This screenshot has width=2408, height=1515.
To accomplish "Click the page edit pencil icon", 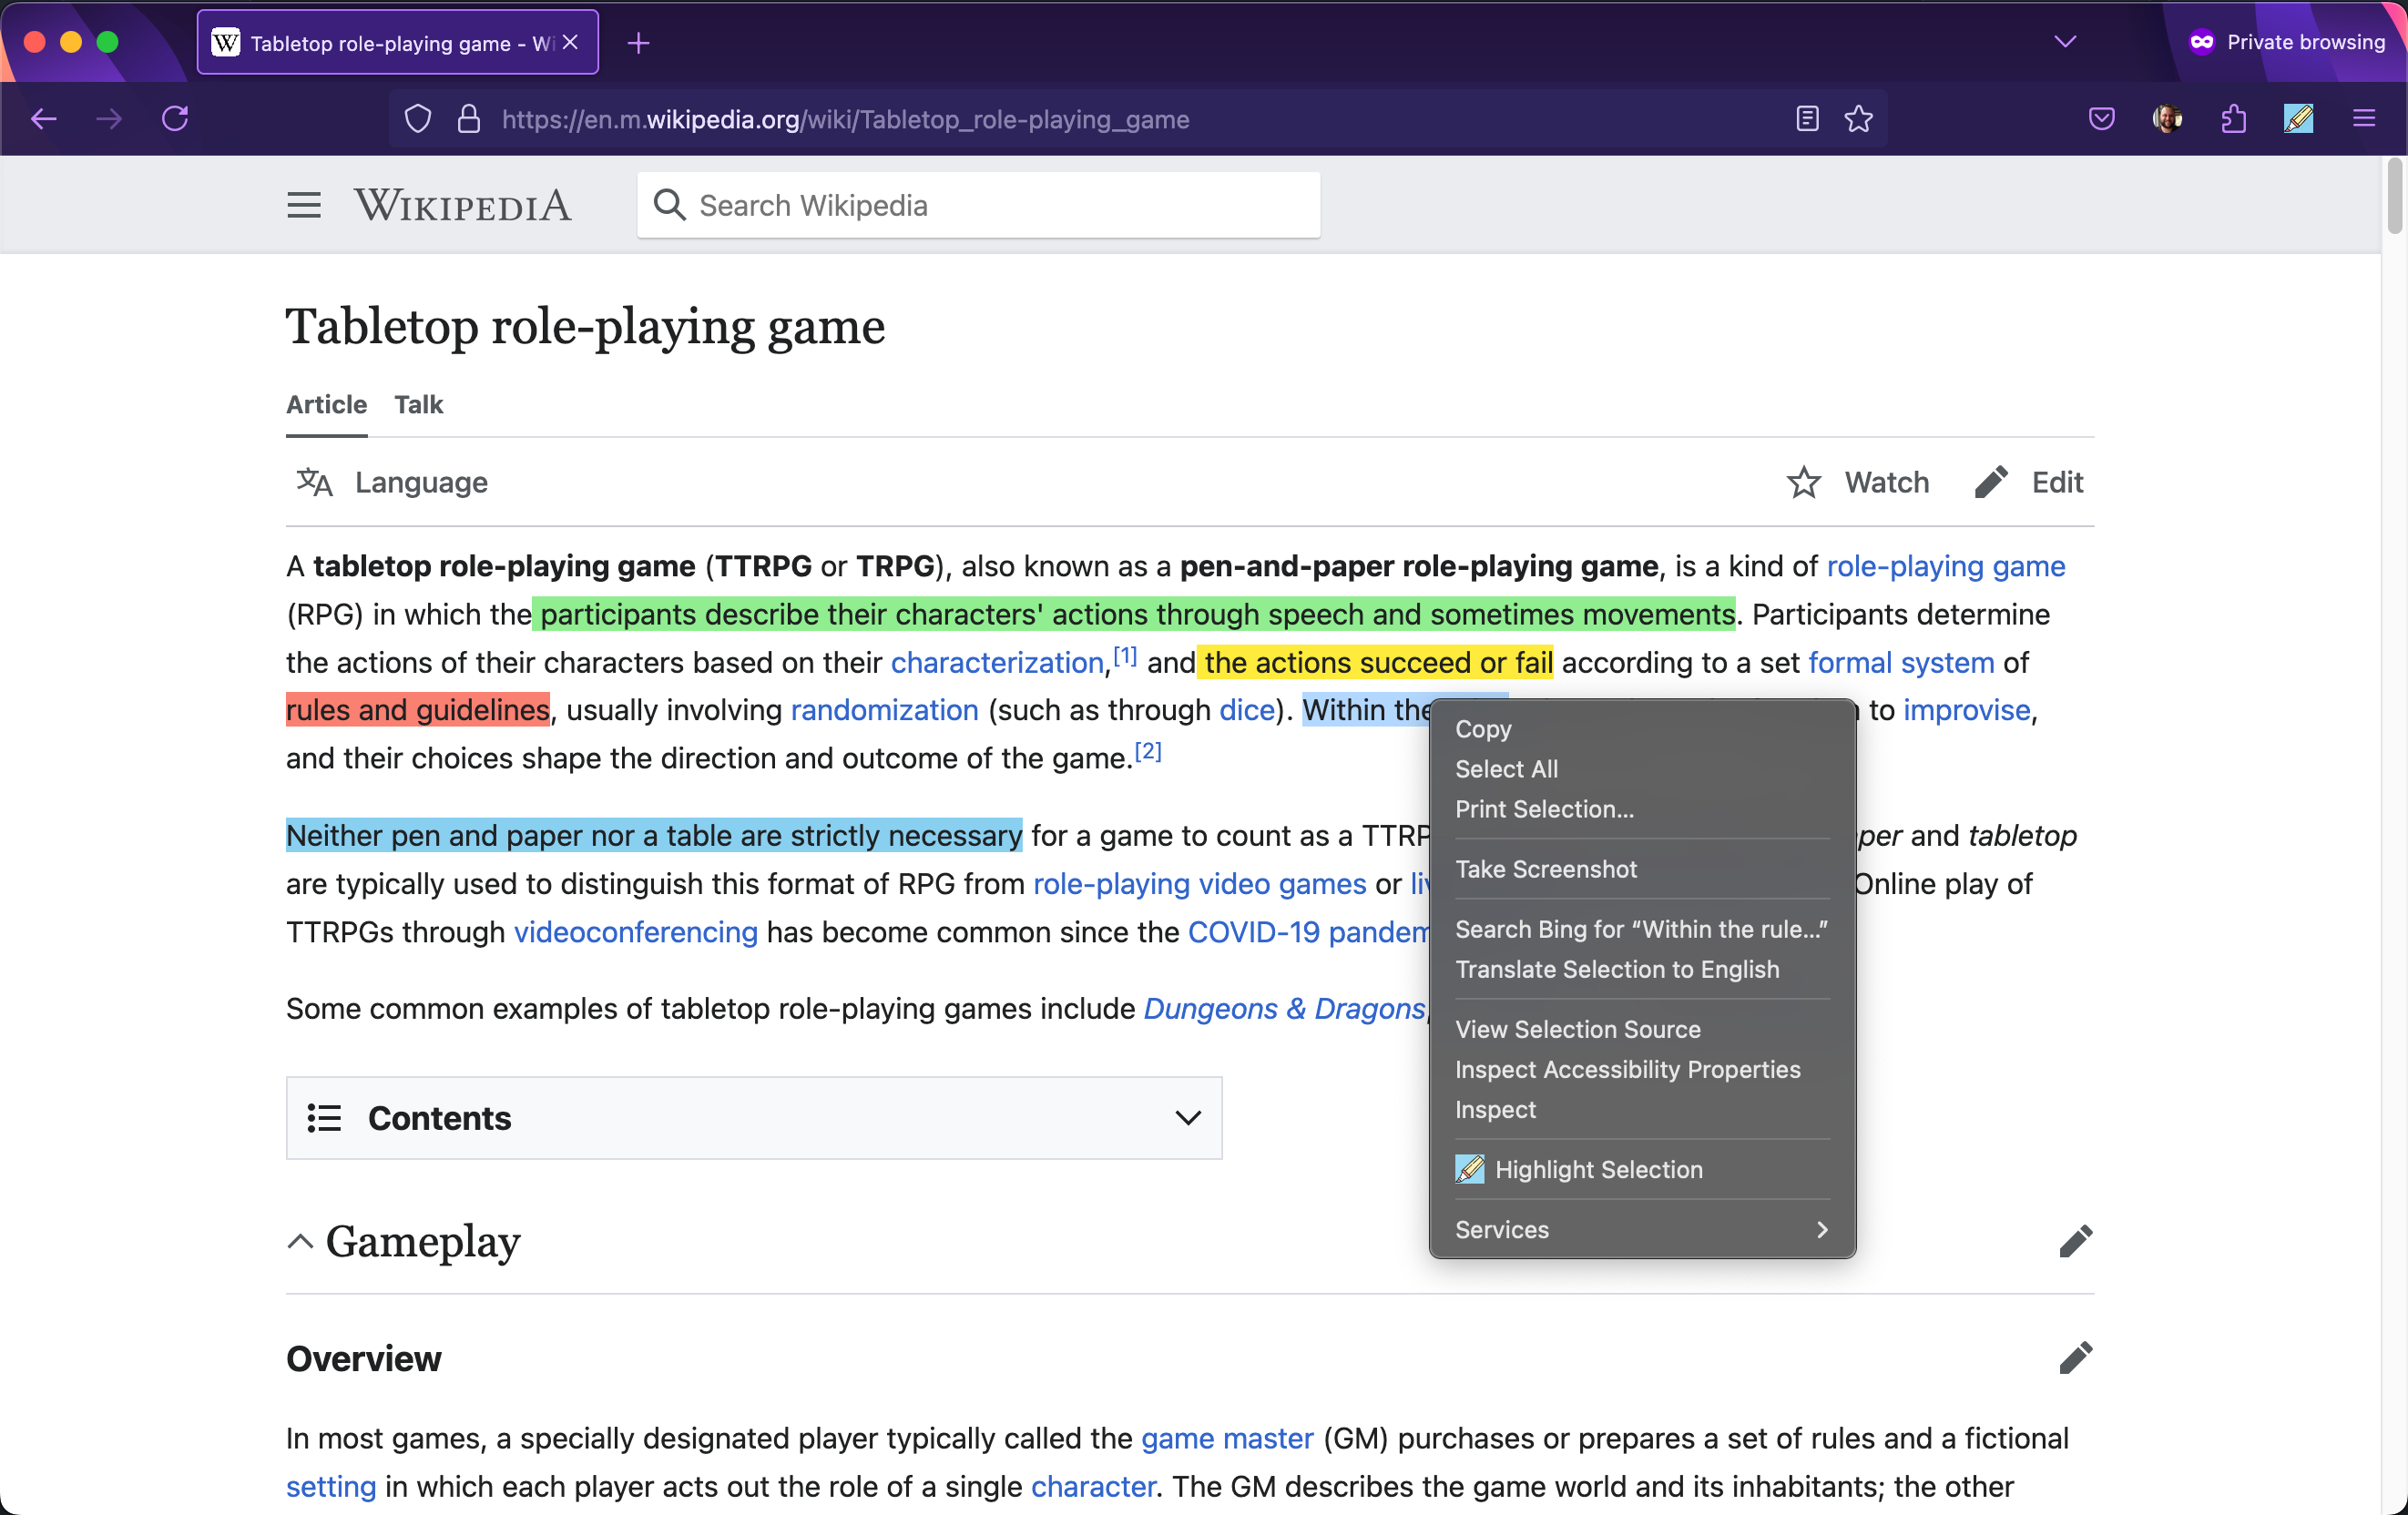I will (1991, 482).
